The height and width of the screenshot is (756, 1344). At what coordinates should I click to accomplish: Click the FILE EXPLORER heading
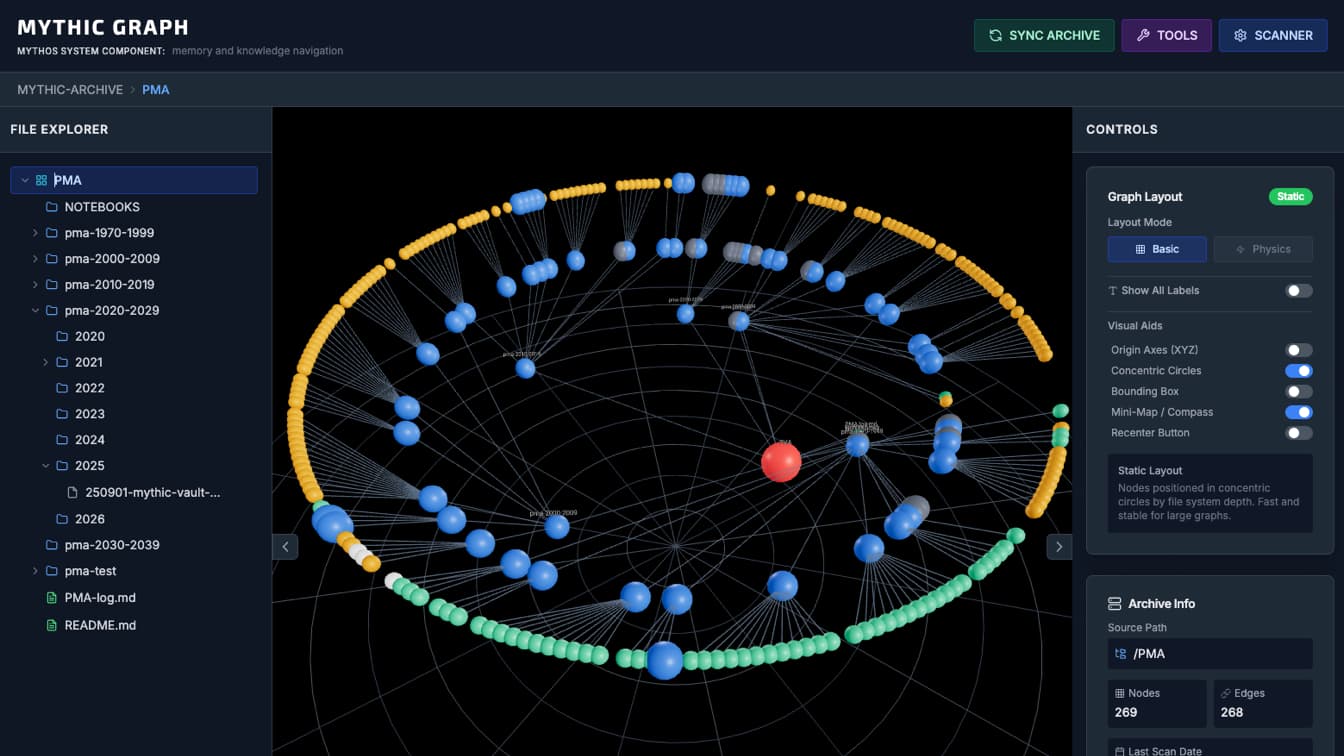point(59,129)
